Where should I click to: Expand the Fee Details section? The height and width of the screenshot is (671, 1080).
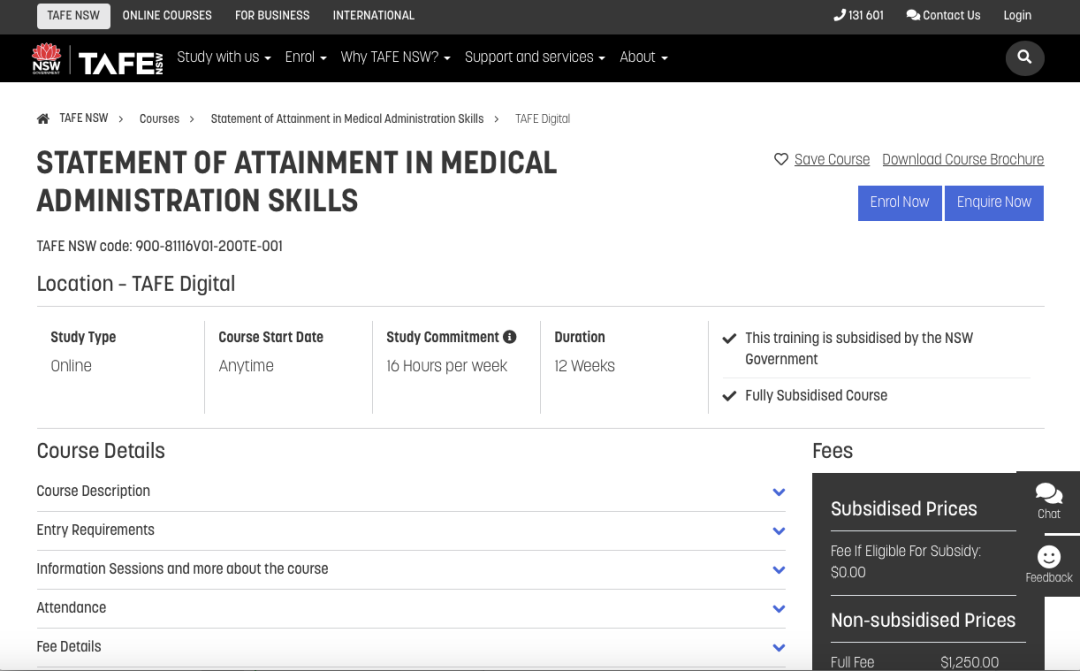point(411,647)
